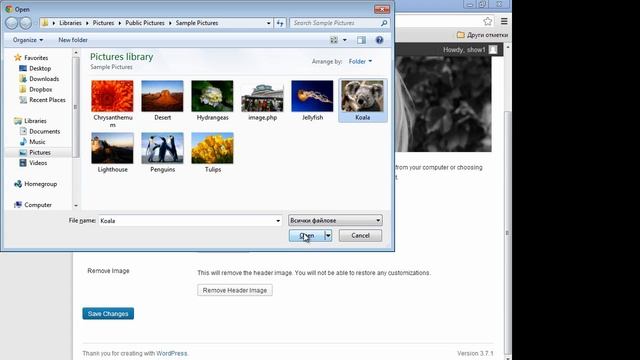This screenshot has height=360, width=640.
Task: Click the Open button
Action: [x=307, y=236]
